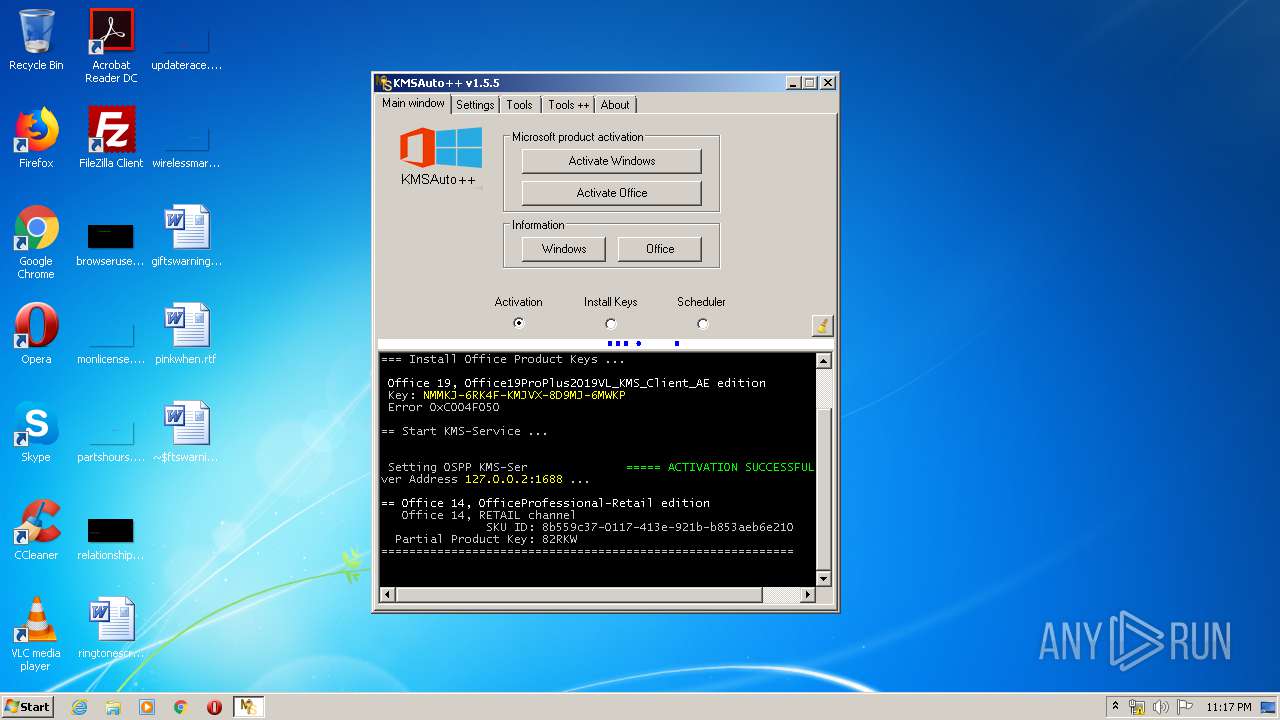Click the Office information button
Image resolution: width=1280 pixels, height=720 pixels.
(660, 249)
